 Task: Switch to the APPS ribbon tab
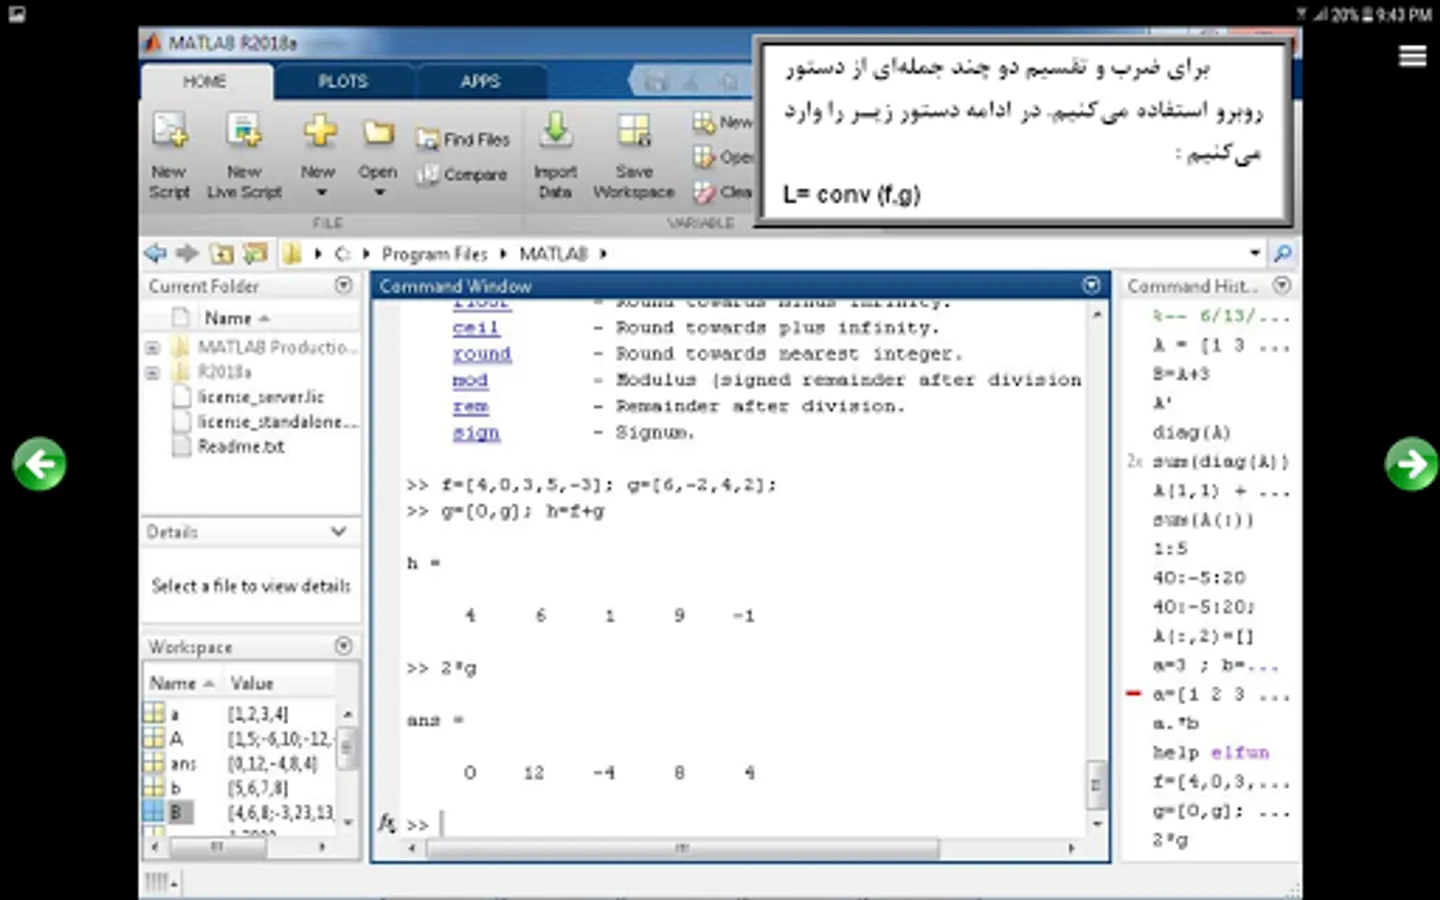coord(480,82)
